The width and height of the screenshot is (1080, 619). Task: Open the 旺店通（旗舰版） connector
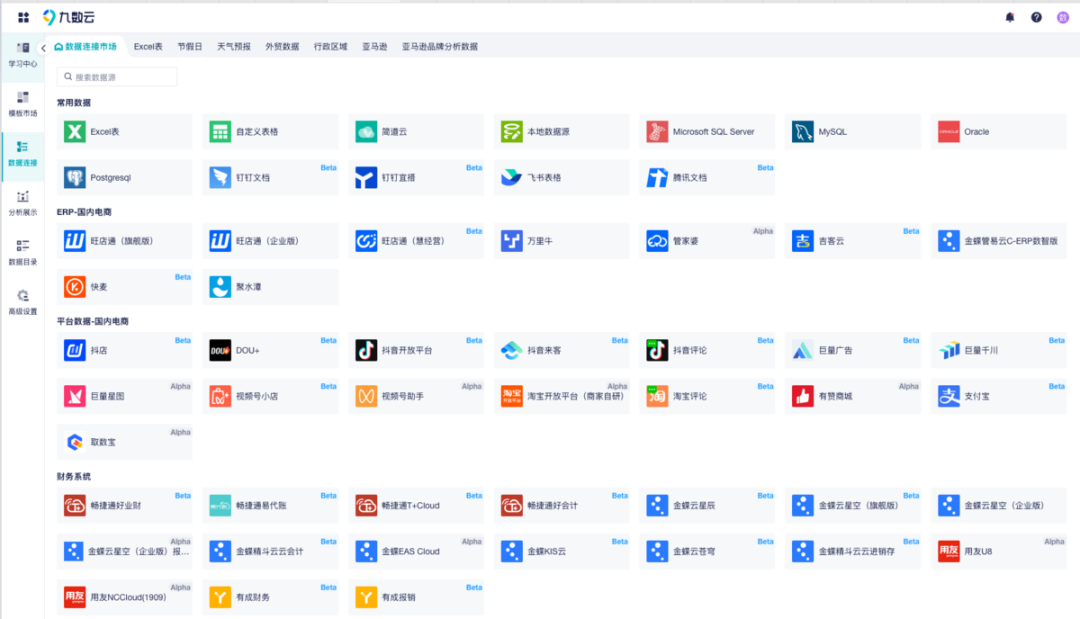125,241
